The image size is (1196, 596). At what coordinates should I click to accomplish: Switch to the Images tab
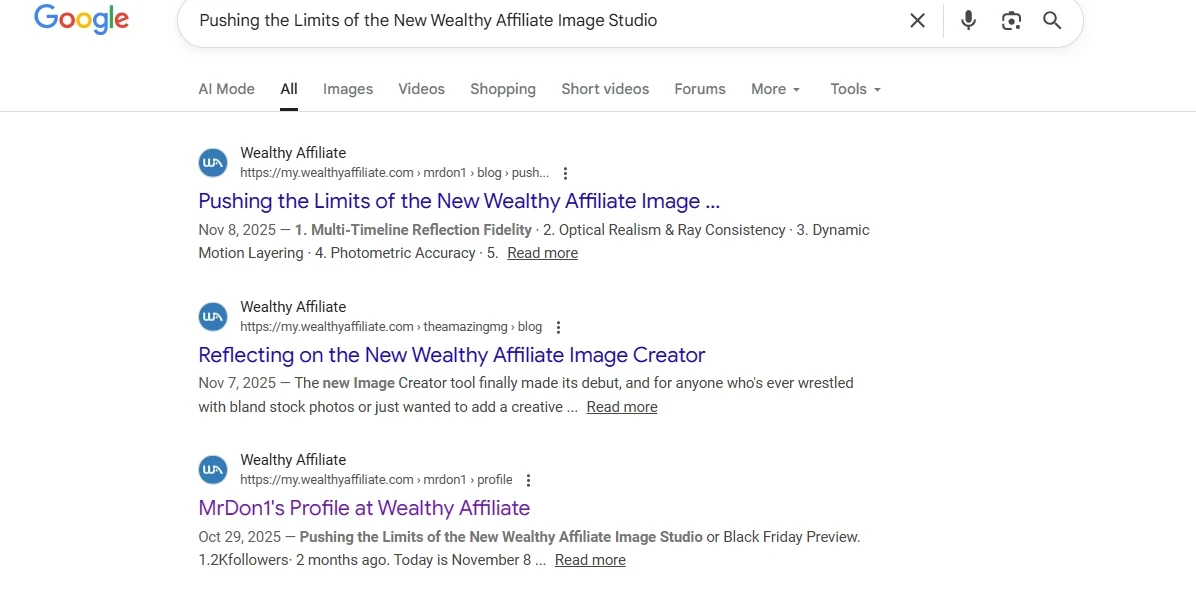click(x=348, y=89)
